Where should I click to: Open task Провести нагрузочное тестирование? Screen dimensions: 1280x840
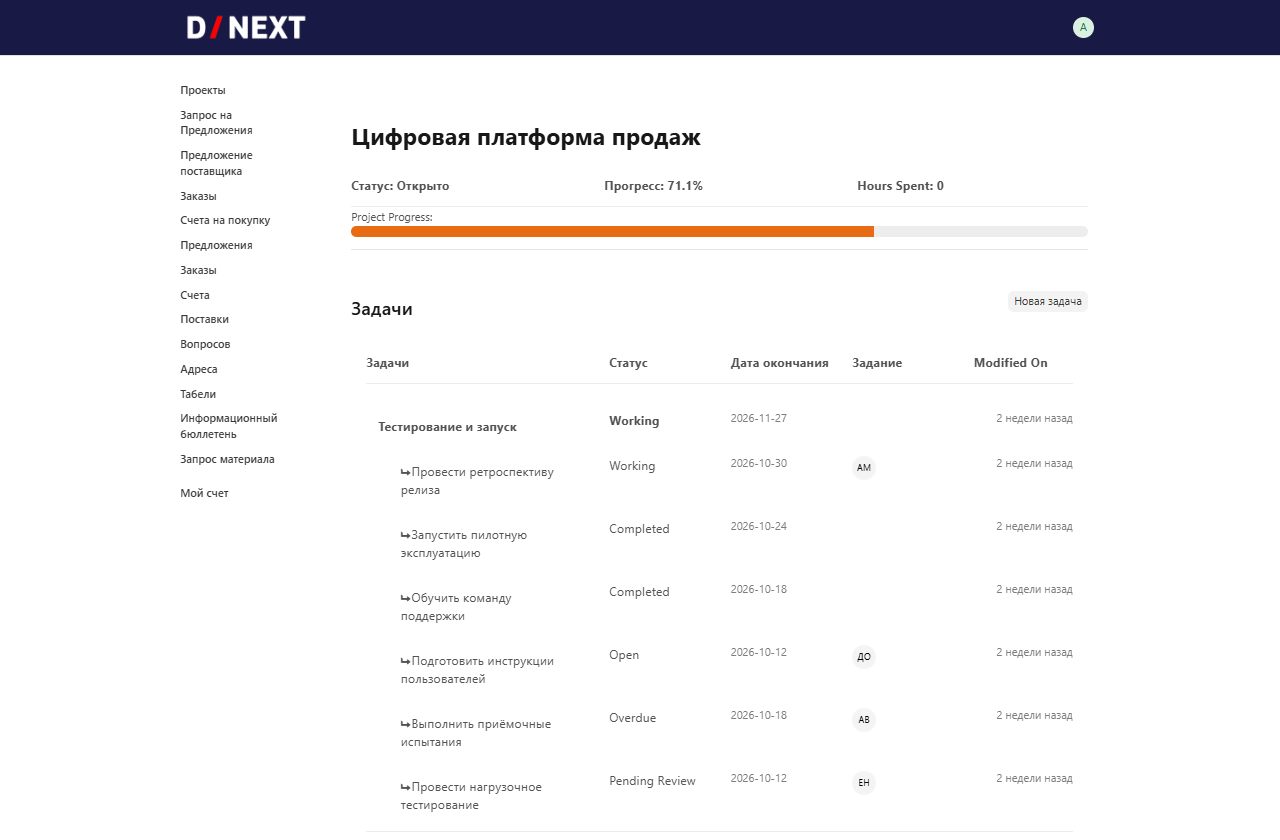click(471, 796)
